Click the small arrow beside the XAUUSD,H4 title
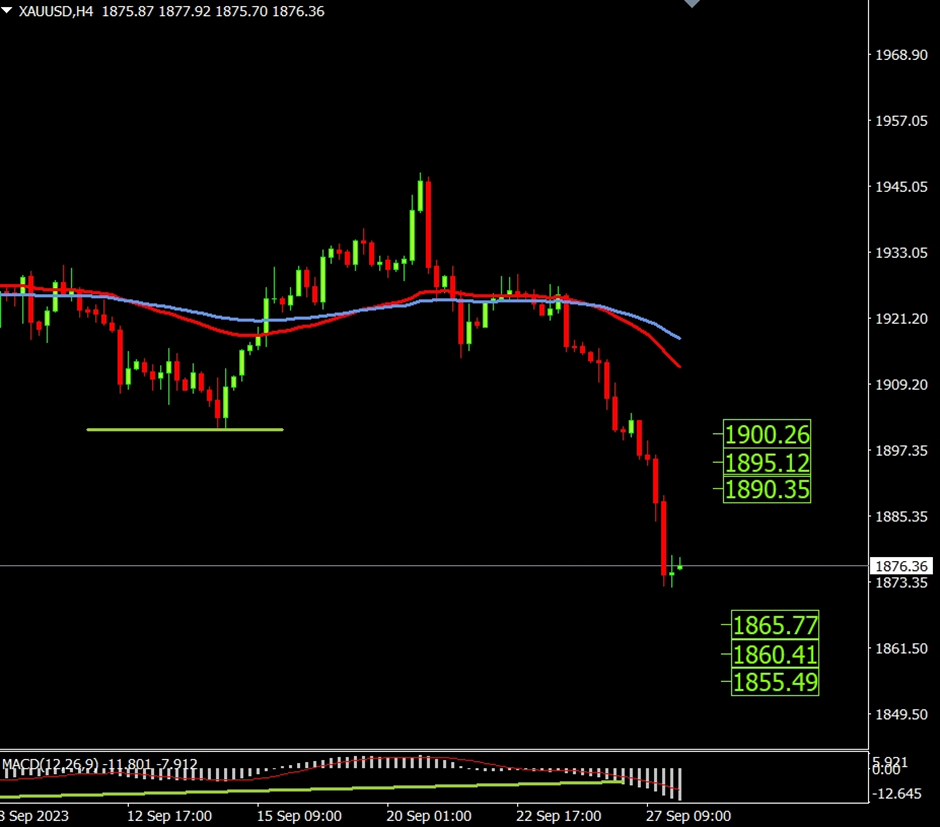The height and width of the screenshot is (827, 940). 8,12
